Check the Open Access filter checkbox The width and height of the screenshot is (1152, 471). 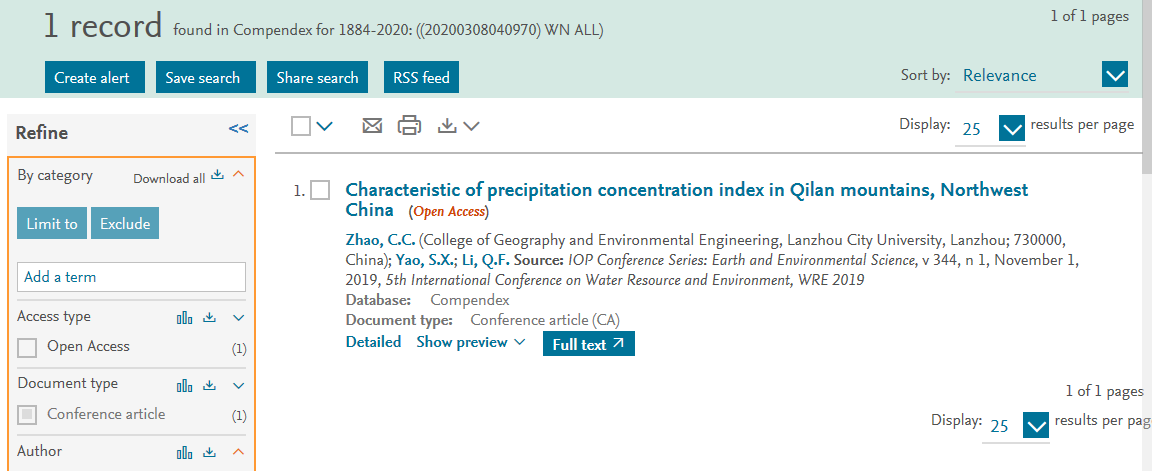tap(27, 348)
